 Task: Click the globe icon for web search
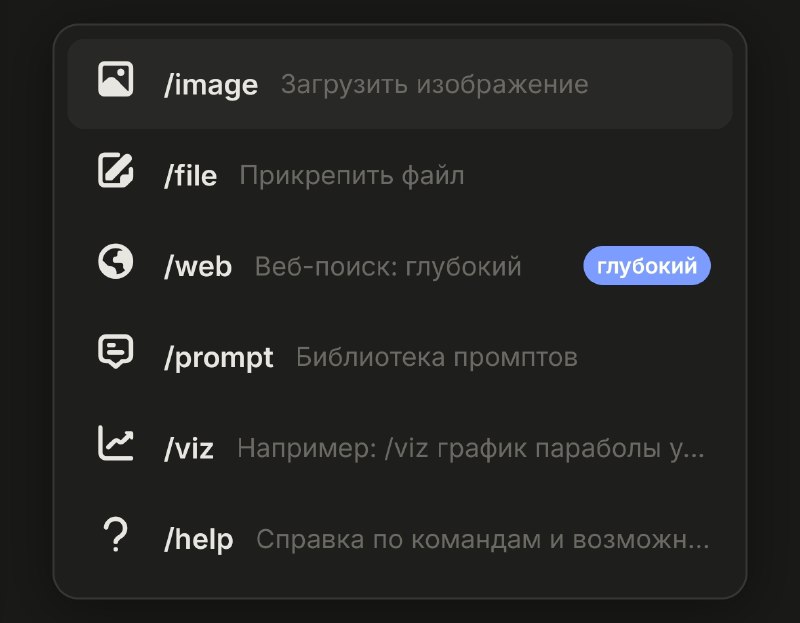116,262
